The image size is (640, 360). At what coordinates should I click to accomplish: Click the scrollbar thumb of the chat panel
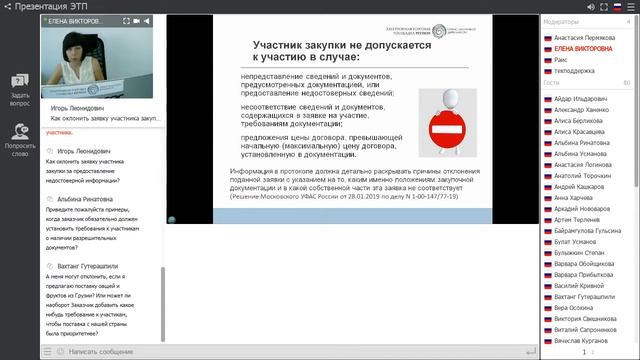163,304
